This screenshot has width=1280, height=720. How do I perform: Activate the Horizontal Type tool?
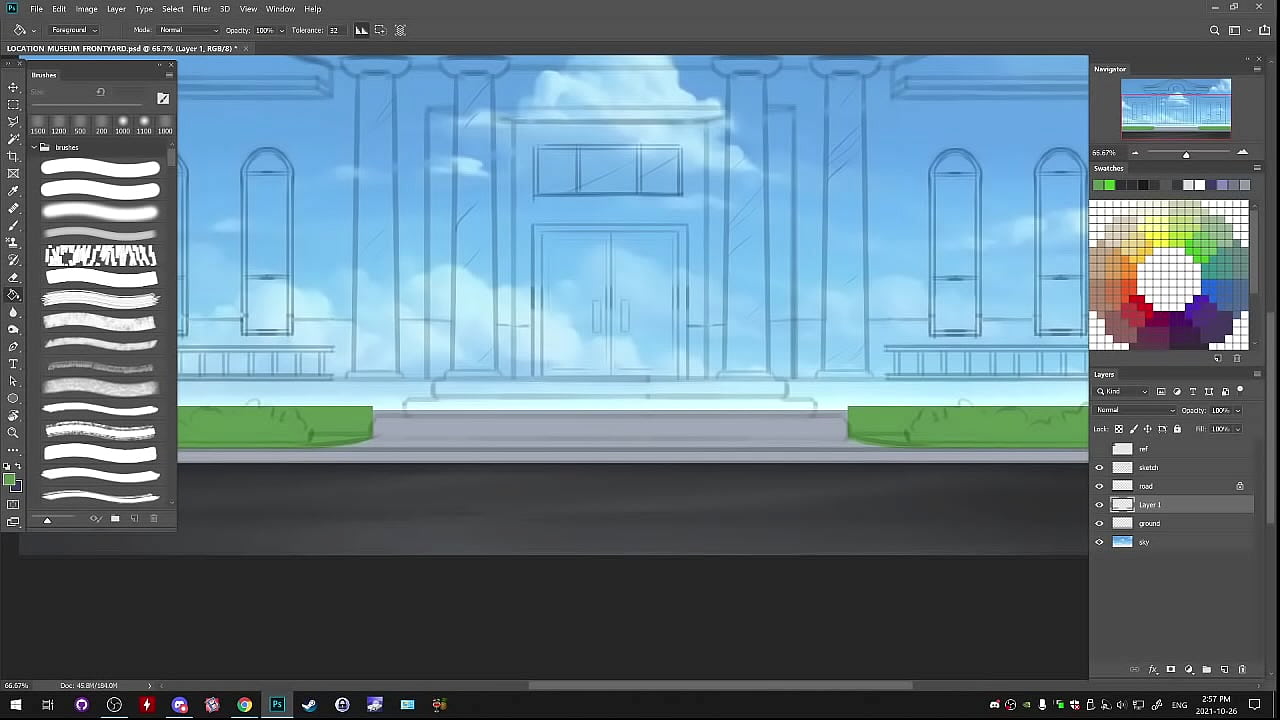click(x=13, y=364)
